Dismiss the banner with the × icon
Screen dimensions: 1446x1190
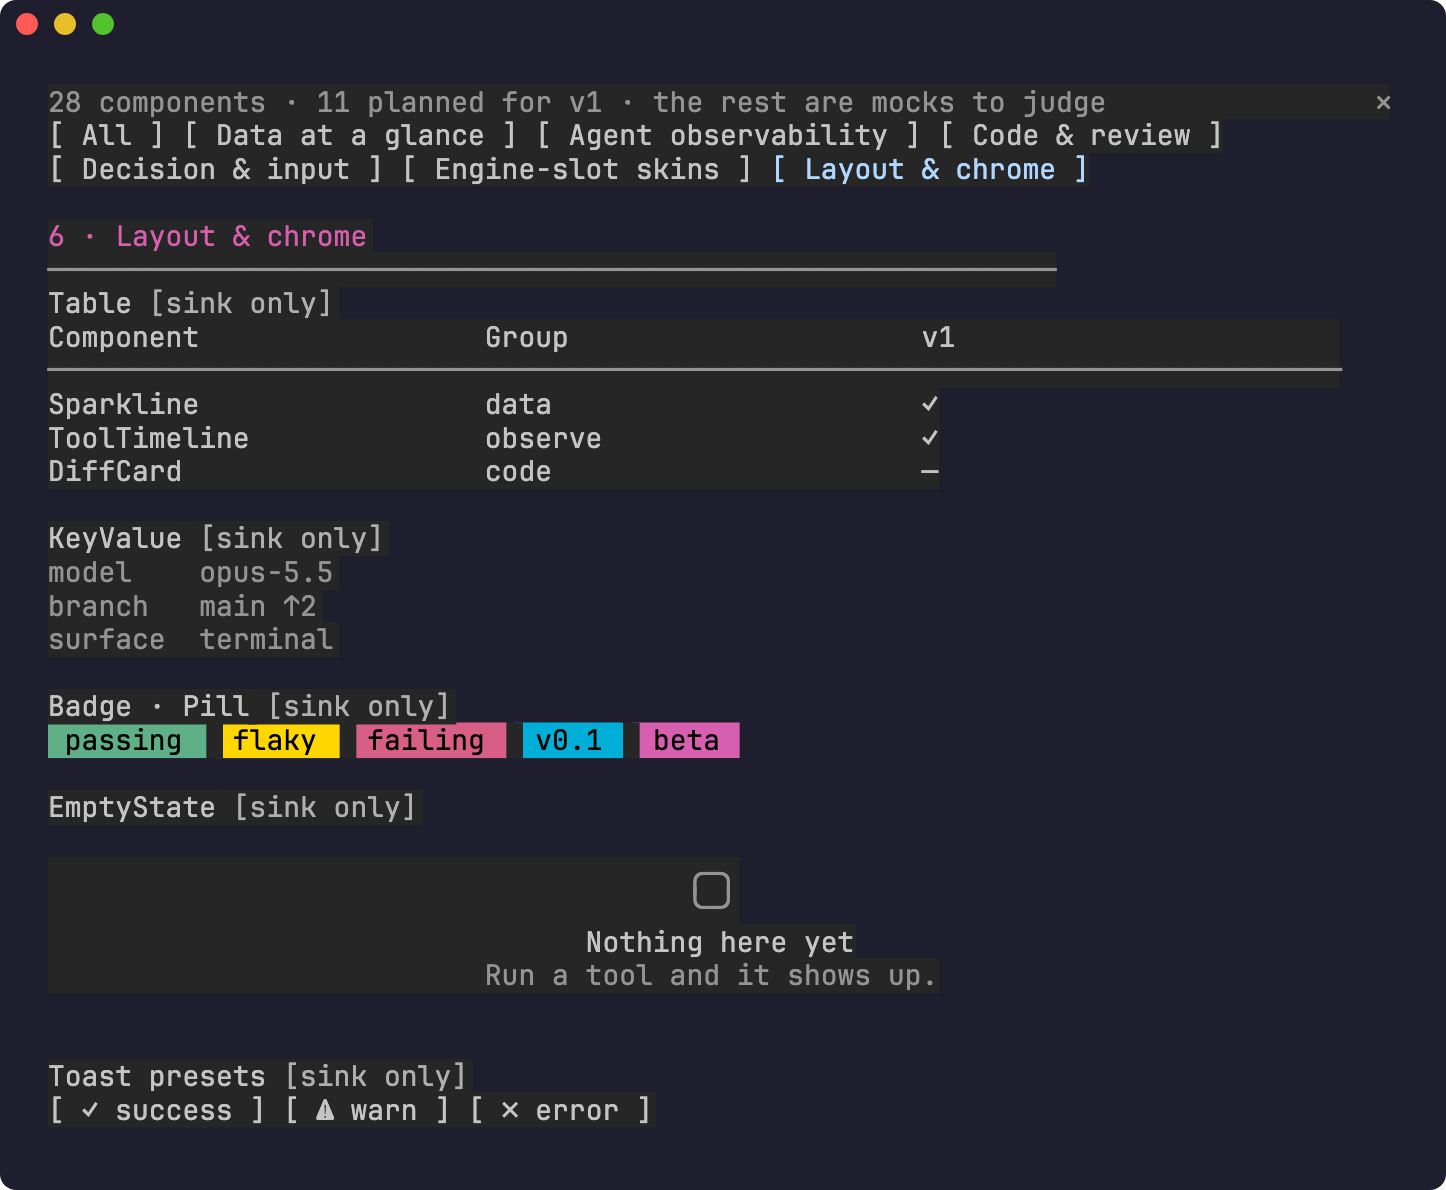[1383, 102]
